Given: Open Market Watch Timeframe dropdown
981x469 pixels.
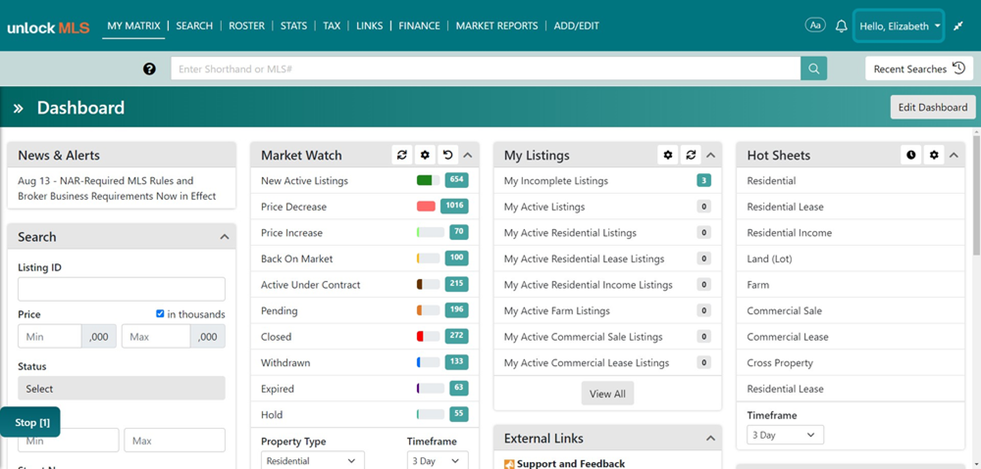Looking at the screenshot, I should coord(437,461).
